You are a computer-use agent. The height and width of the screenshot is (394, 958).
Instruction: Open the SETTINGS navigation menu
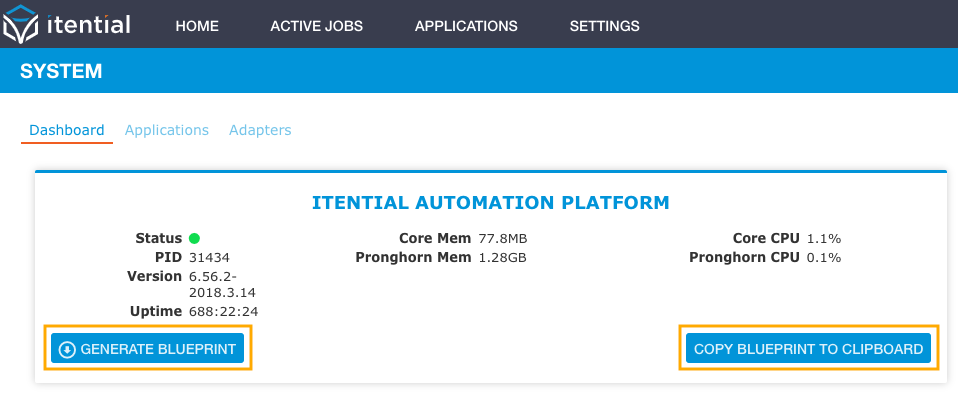coord(605,26)
